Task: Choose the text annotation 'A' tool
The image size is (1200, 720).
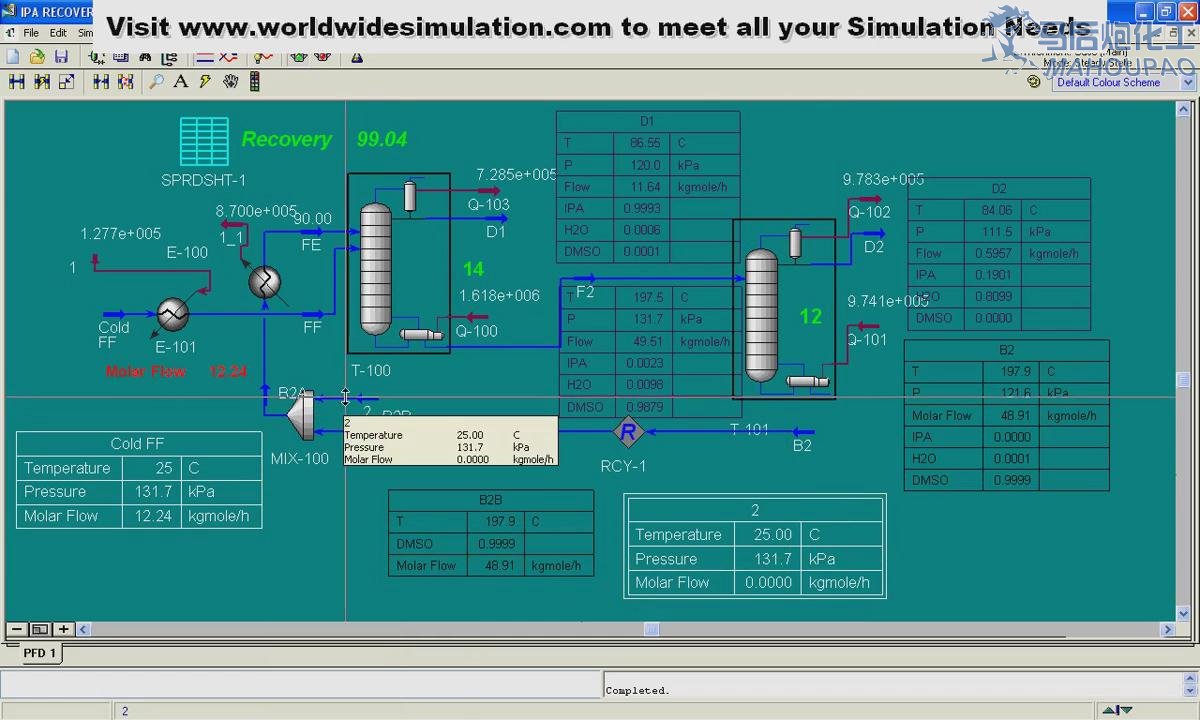Action: pyautogui.click(x=181, y=82)
